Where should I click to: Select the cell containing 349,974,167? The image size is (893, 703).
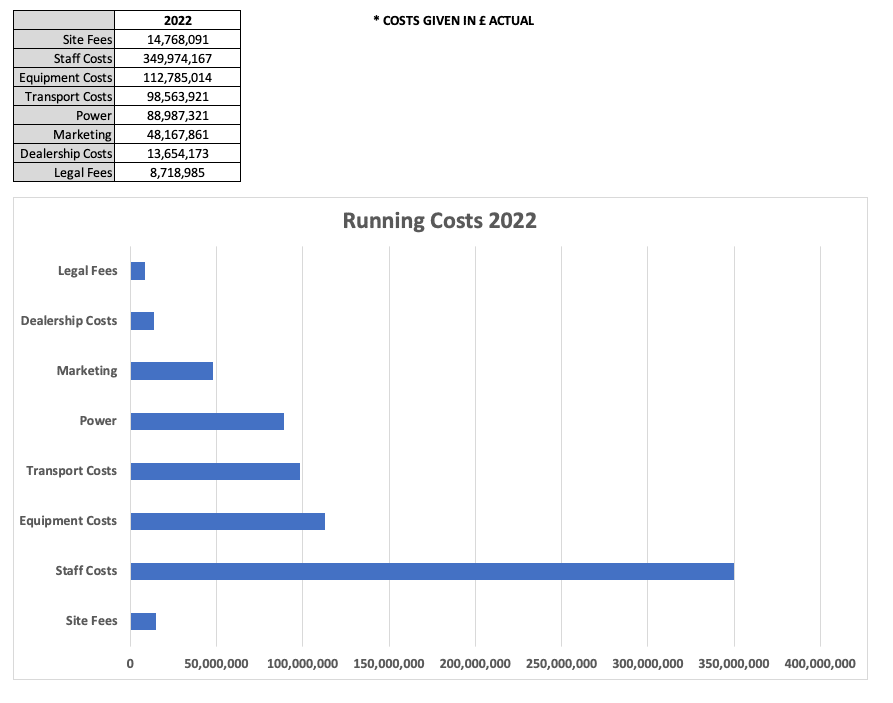[x=177, y=58]
